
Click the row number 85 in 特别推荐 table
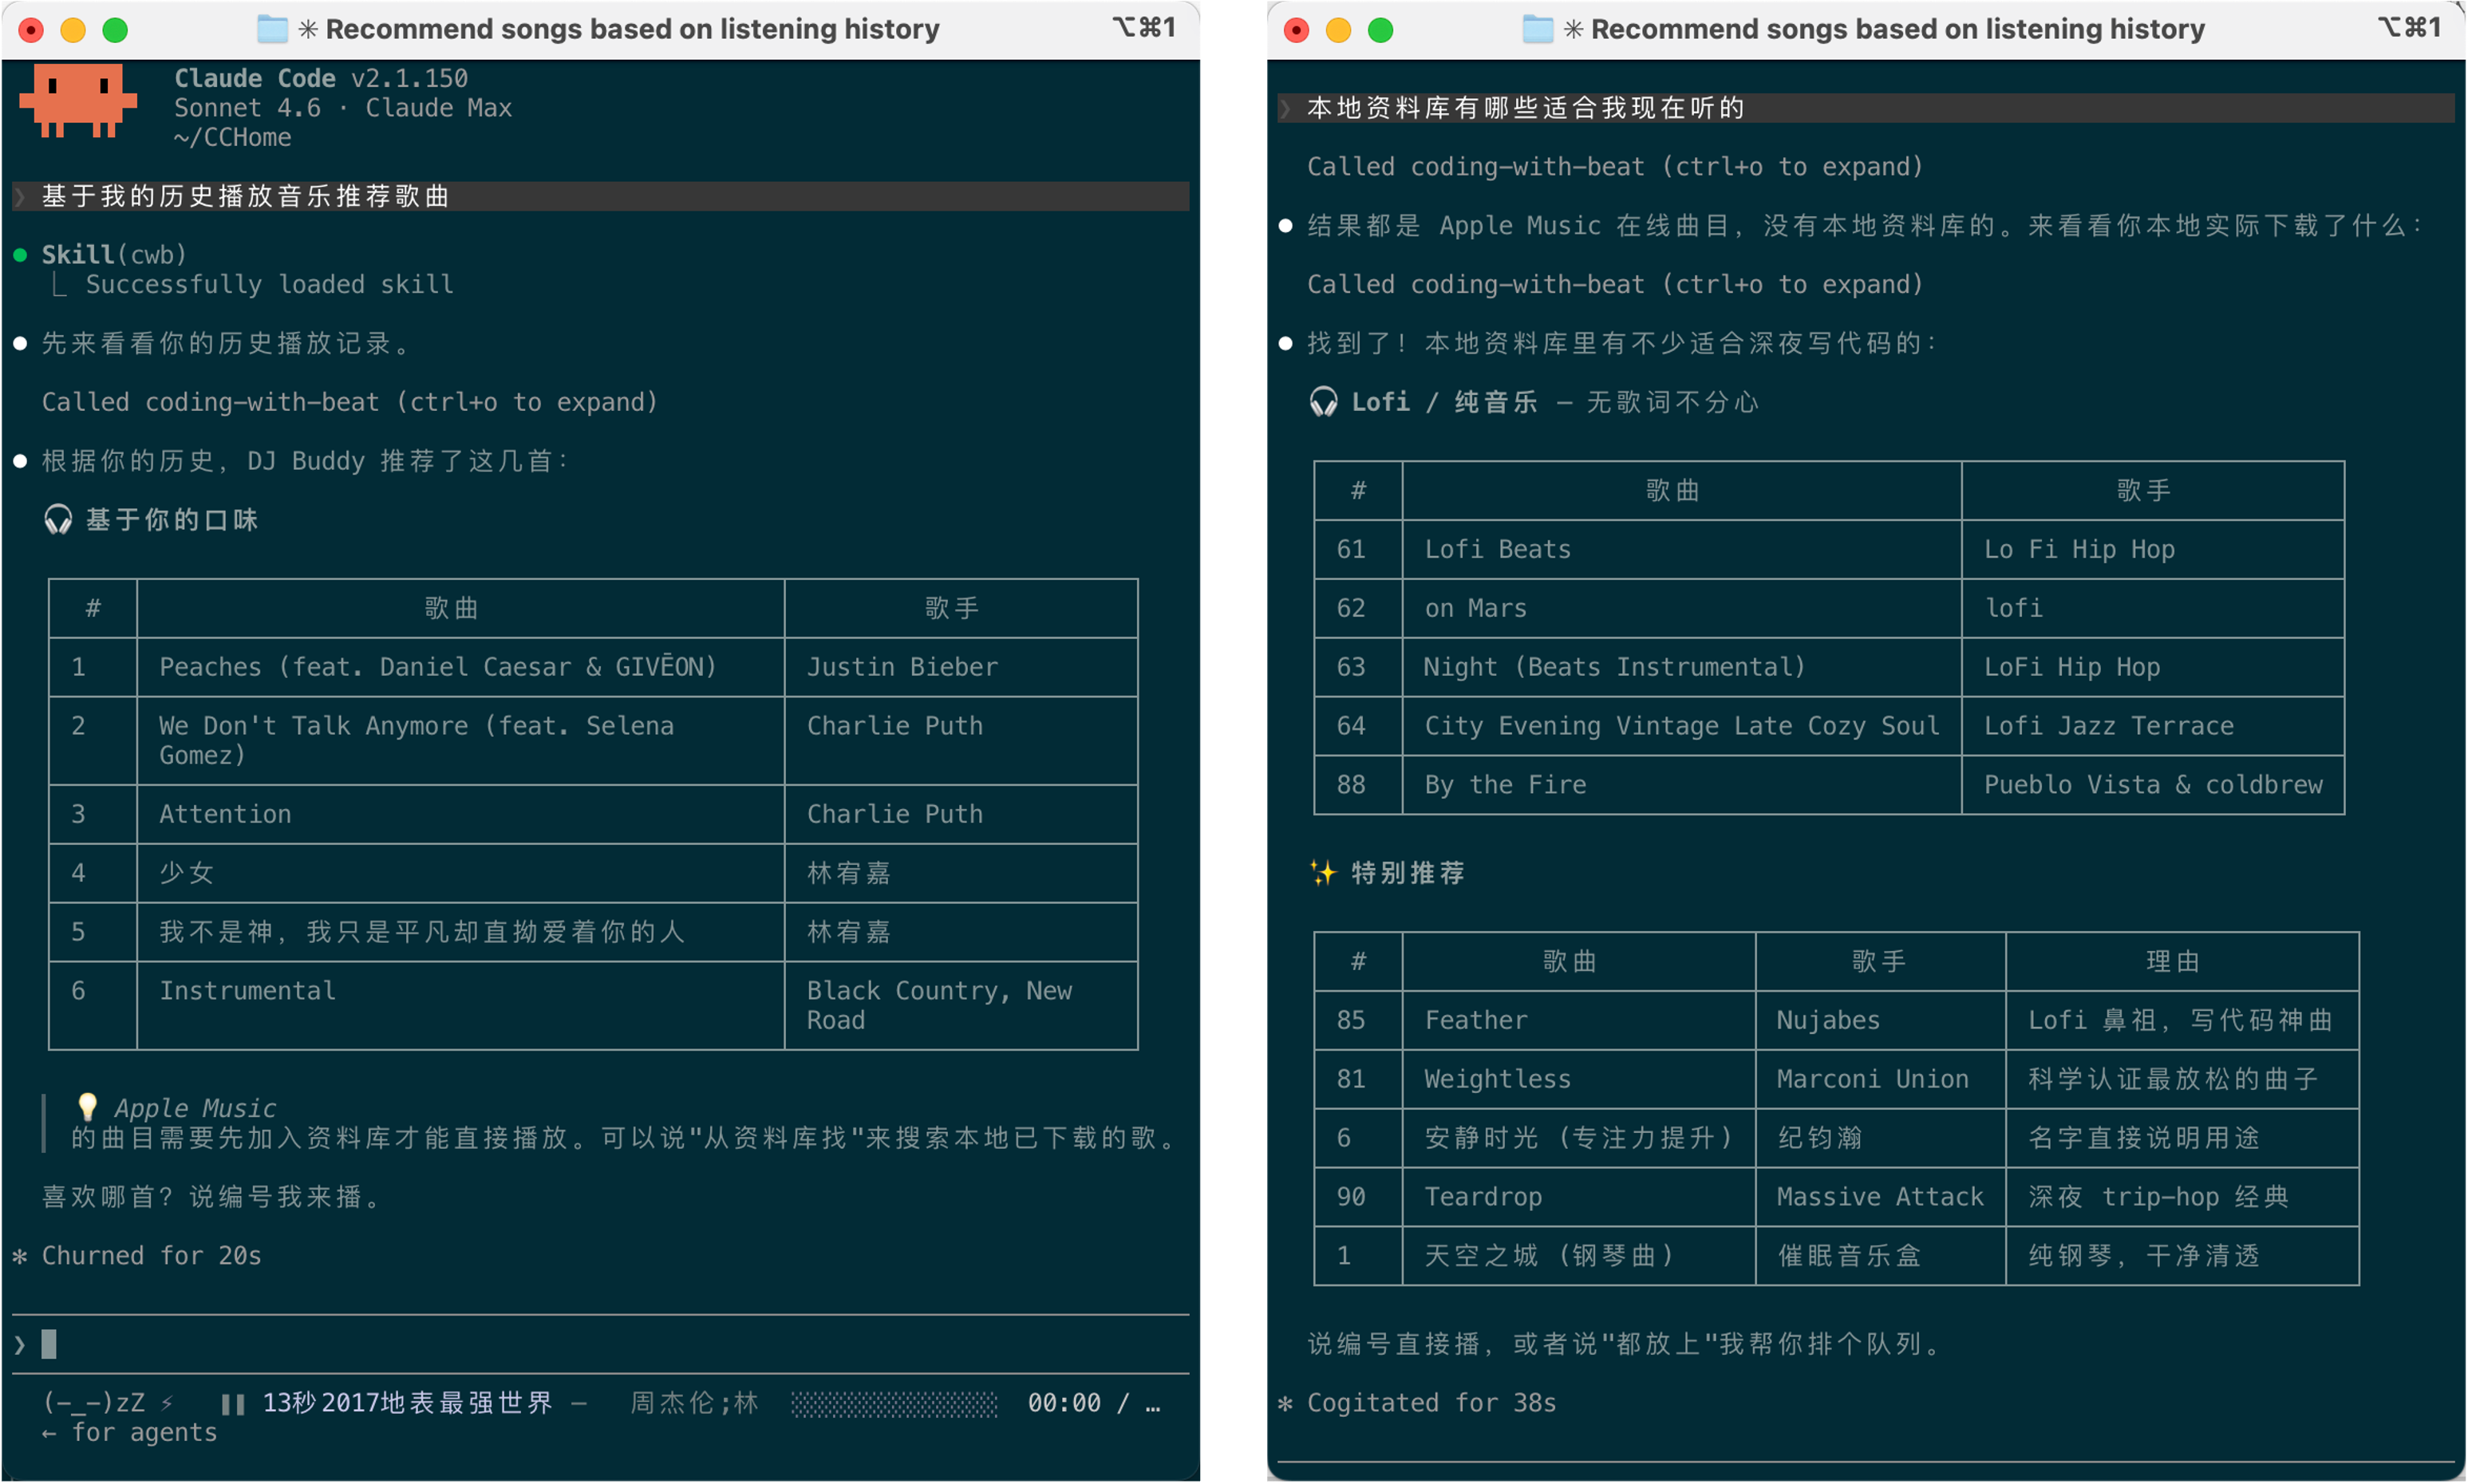coord(1351,1020)
